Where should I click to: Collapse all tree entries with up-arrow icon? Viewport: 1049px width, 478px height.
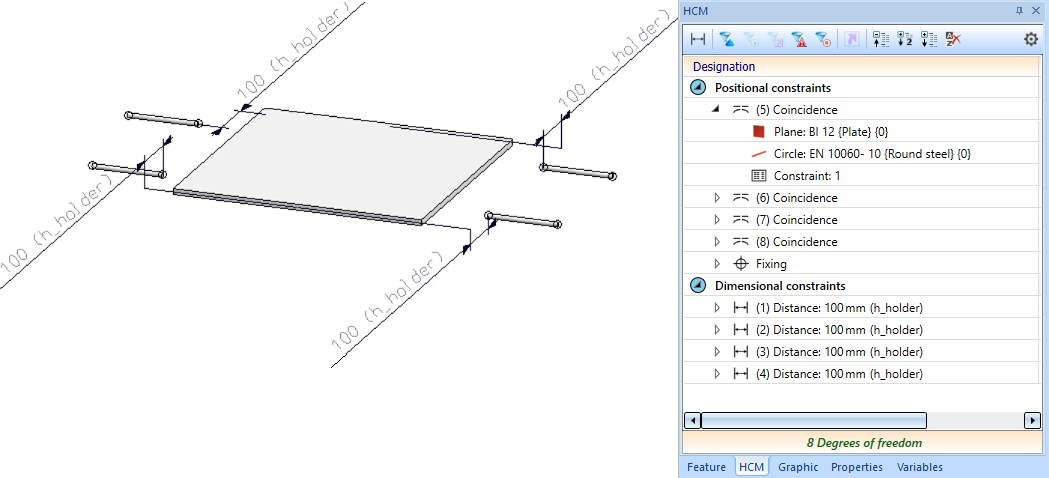[x=881, y=39]
